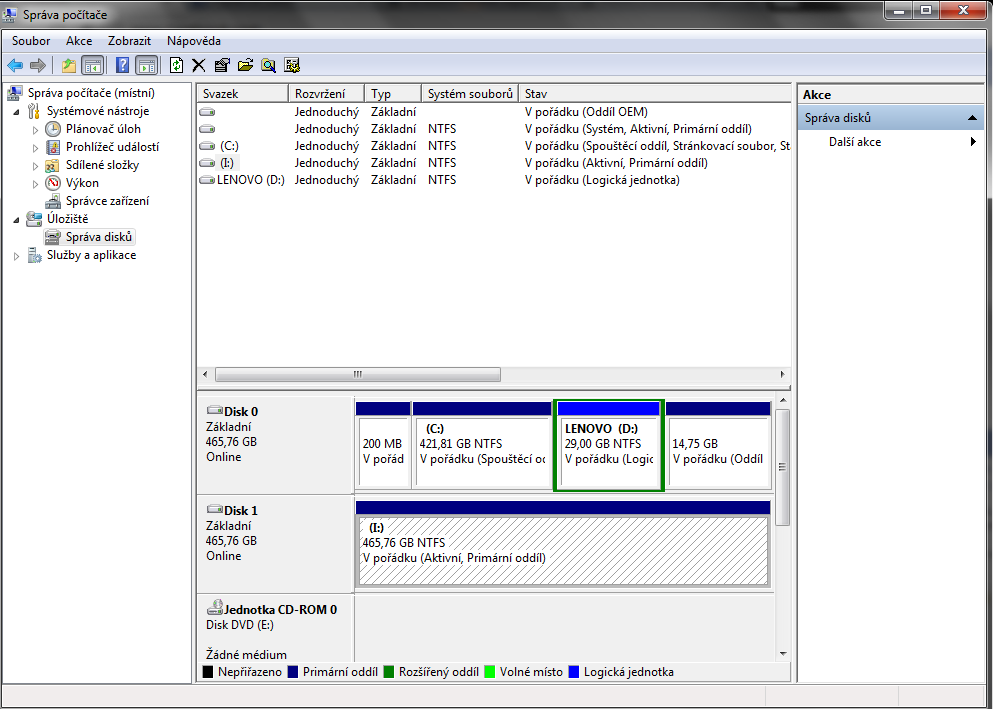Select the Sdílené složky folder icon
This screenshot has height=709, width=993.
[x=53, y=165]
